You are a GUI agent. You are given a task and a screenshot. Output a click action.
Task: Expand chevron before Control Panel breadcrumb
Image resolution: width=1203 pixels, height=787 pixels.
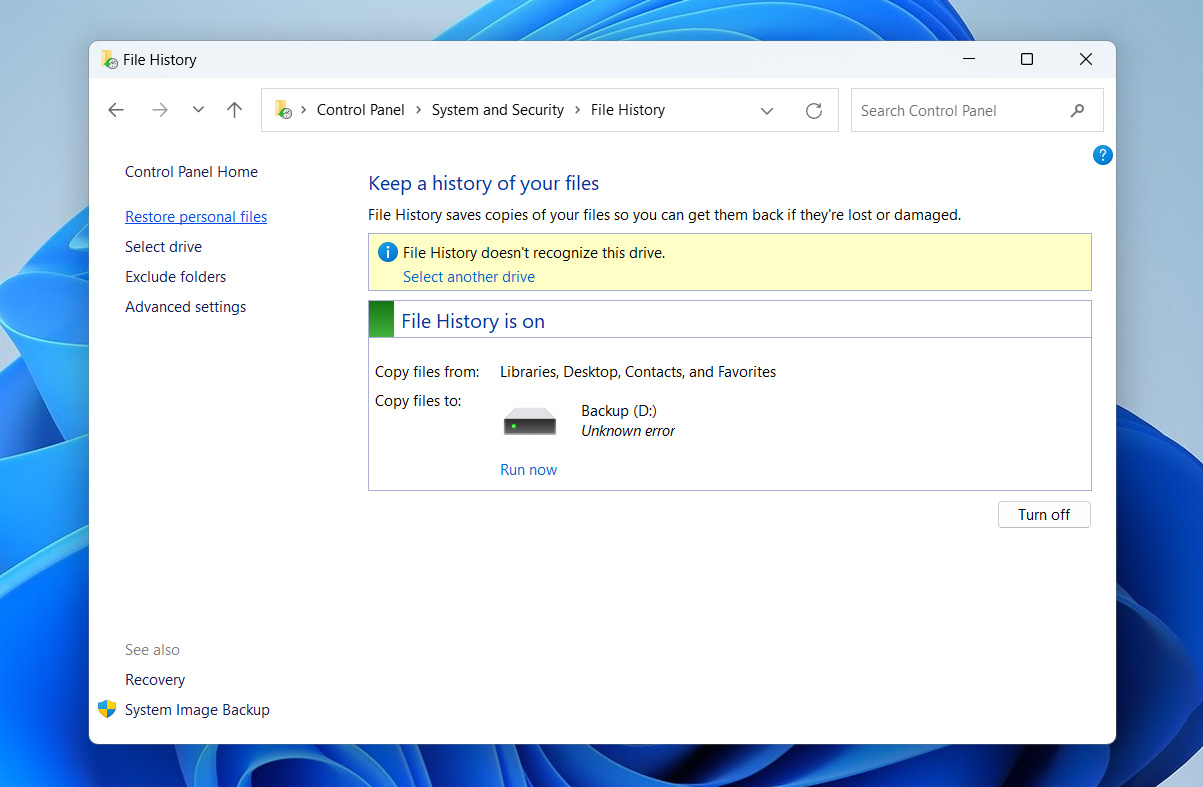click(x=304, y=110)
